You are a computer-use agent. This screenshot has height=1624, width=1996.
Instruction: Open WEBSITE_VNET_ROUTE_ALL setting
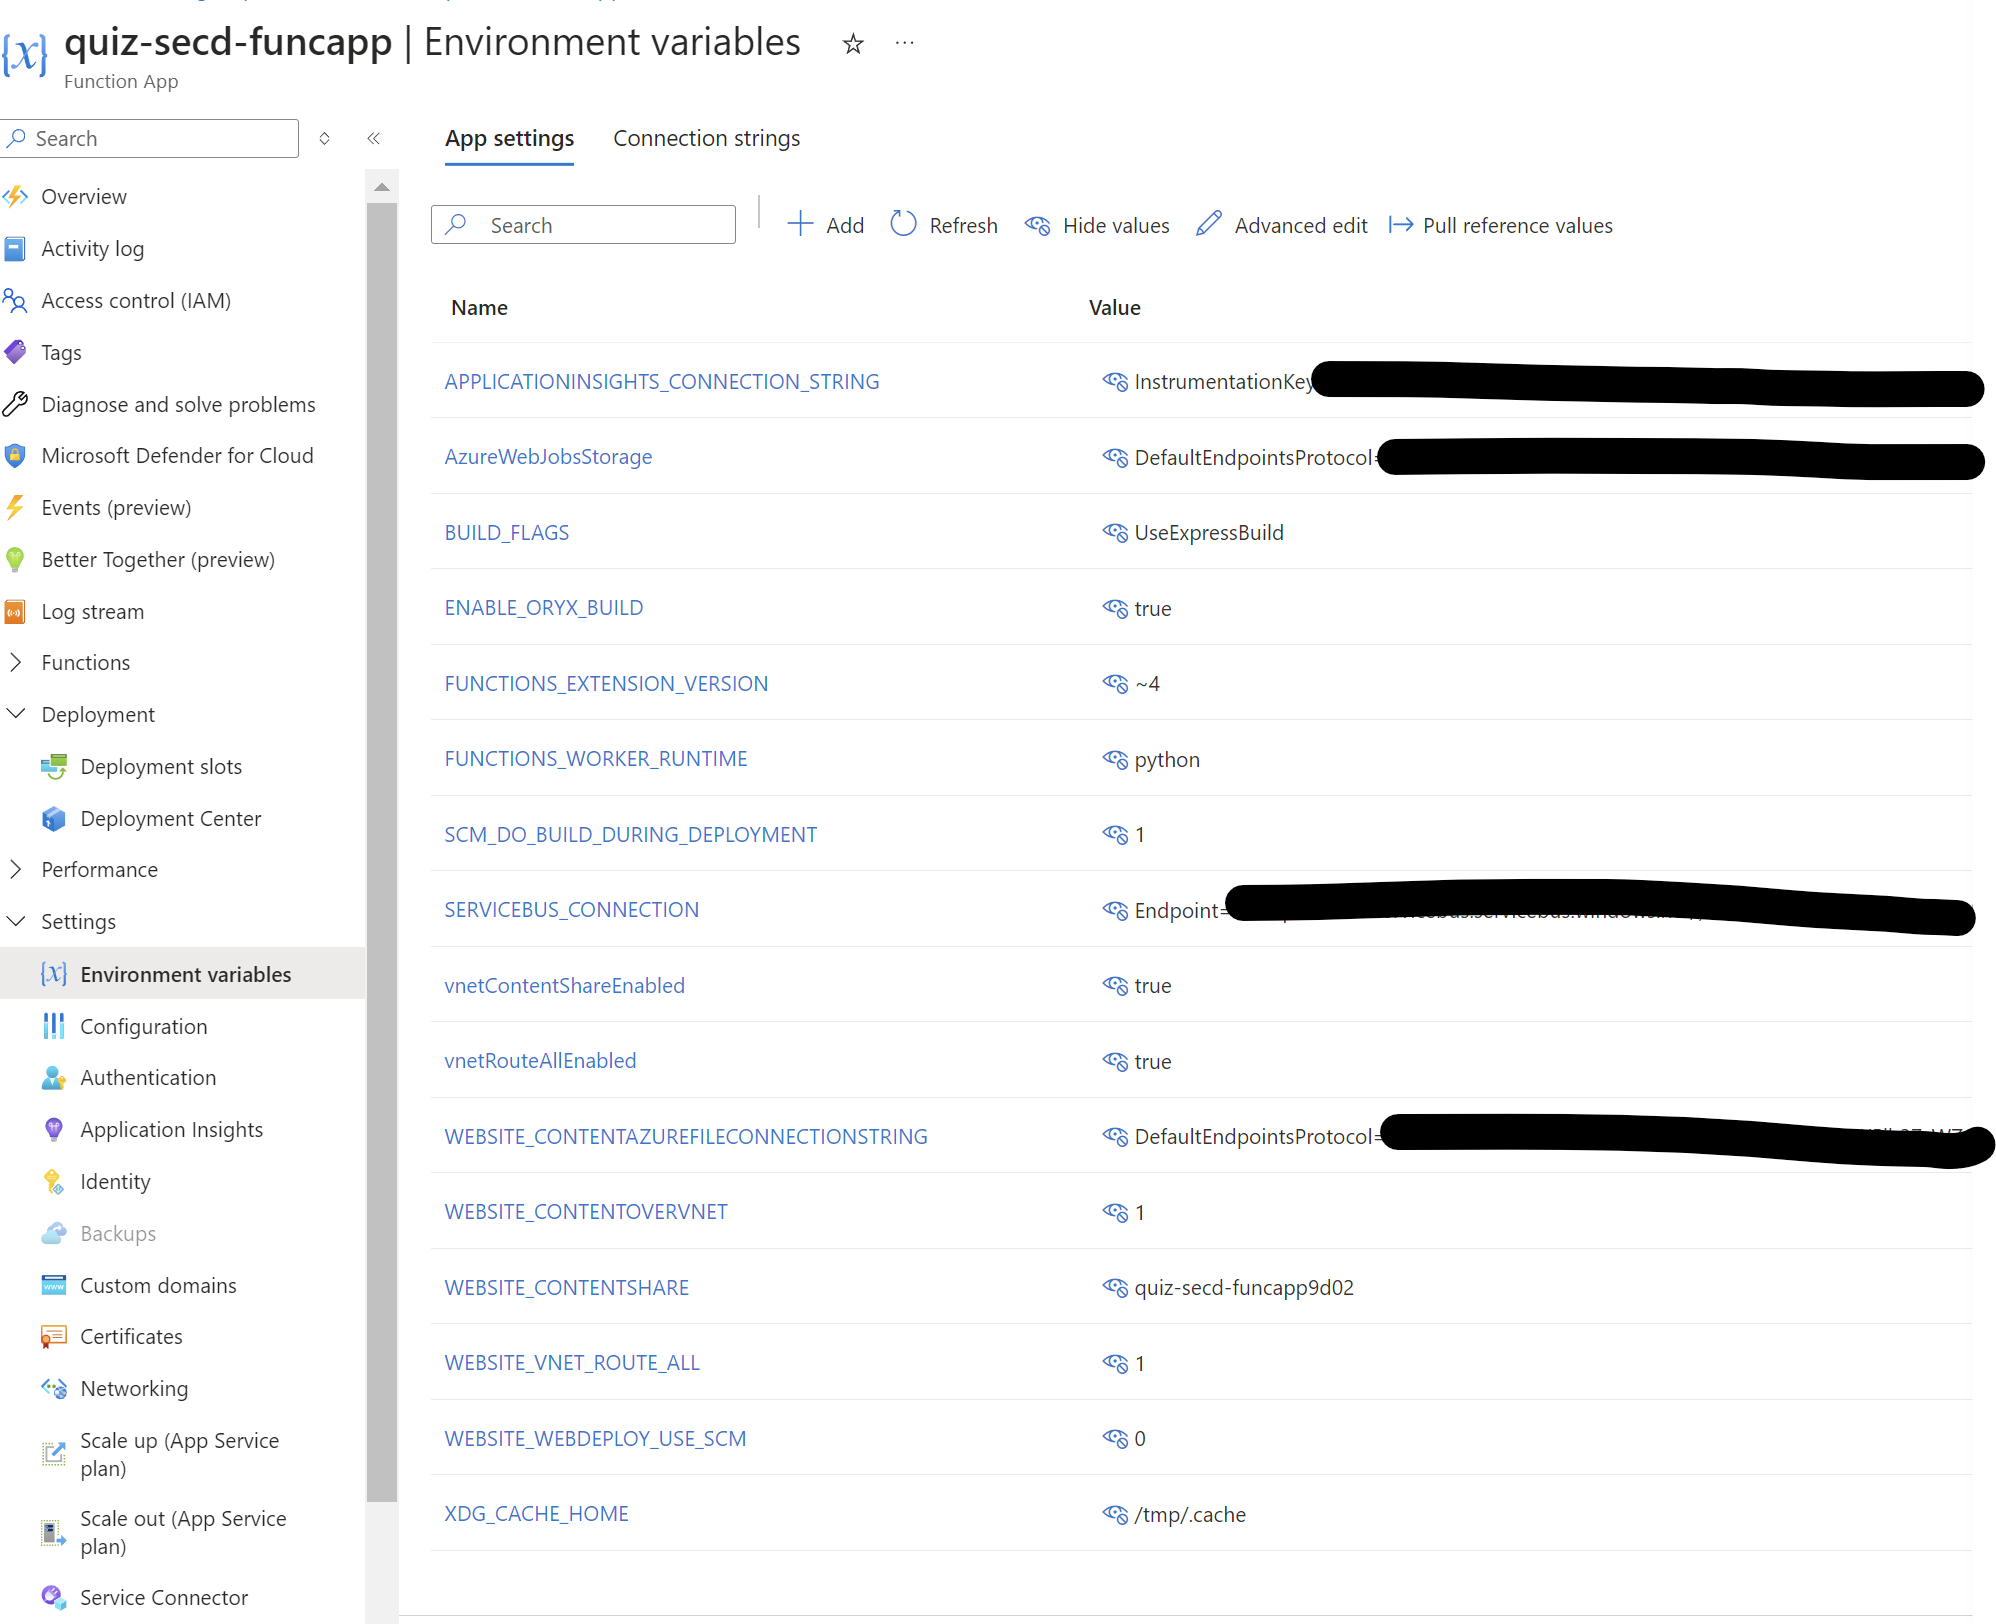572,1362
